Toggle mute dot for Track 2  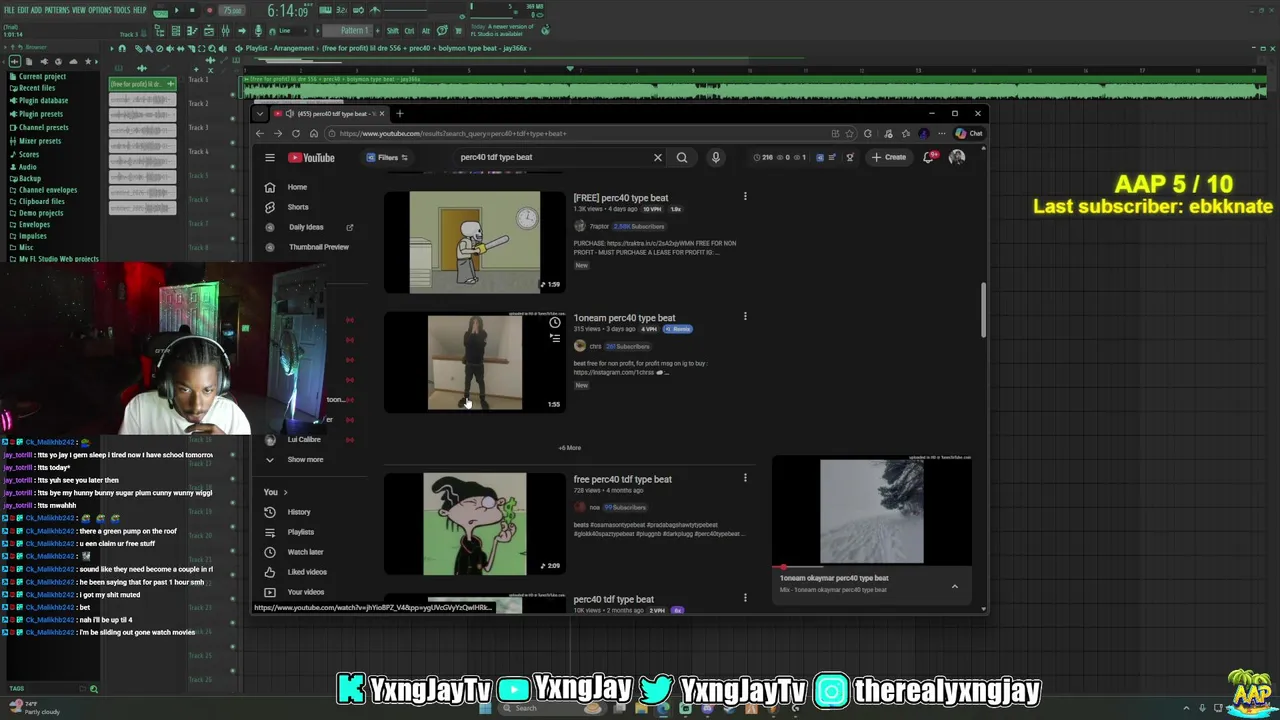[233, 118]
